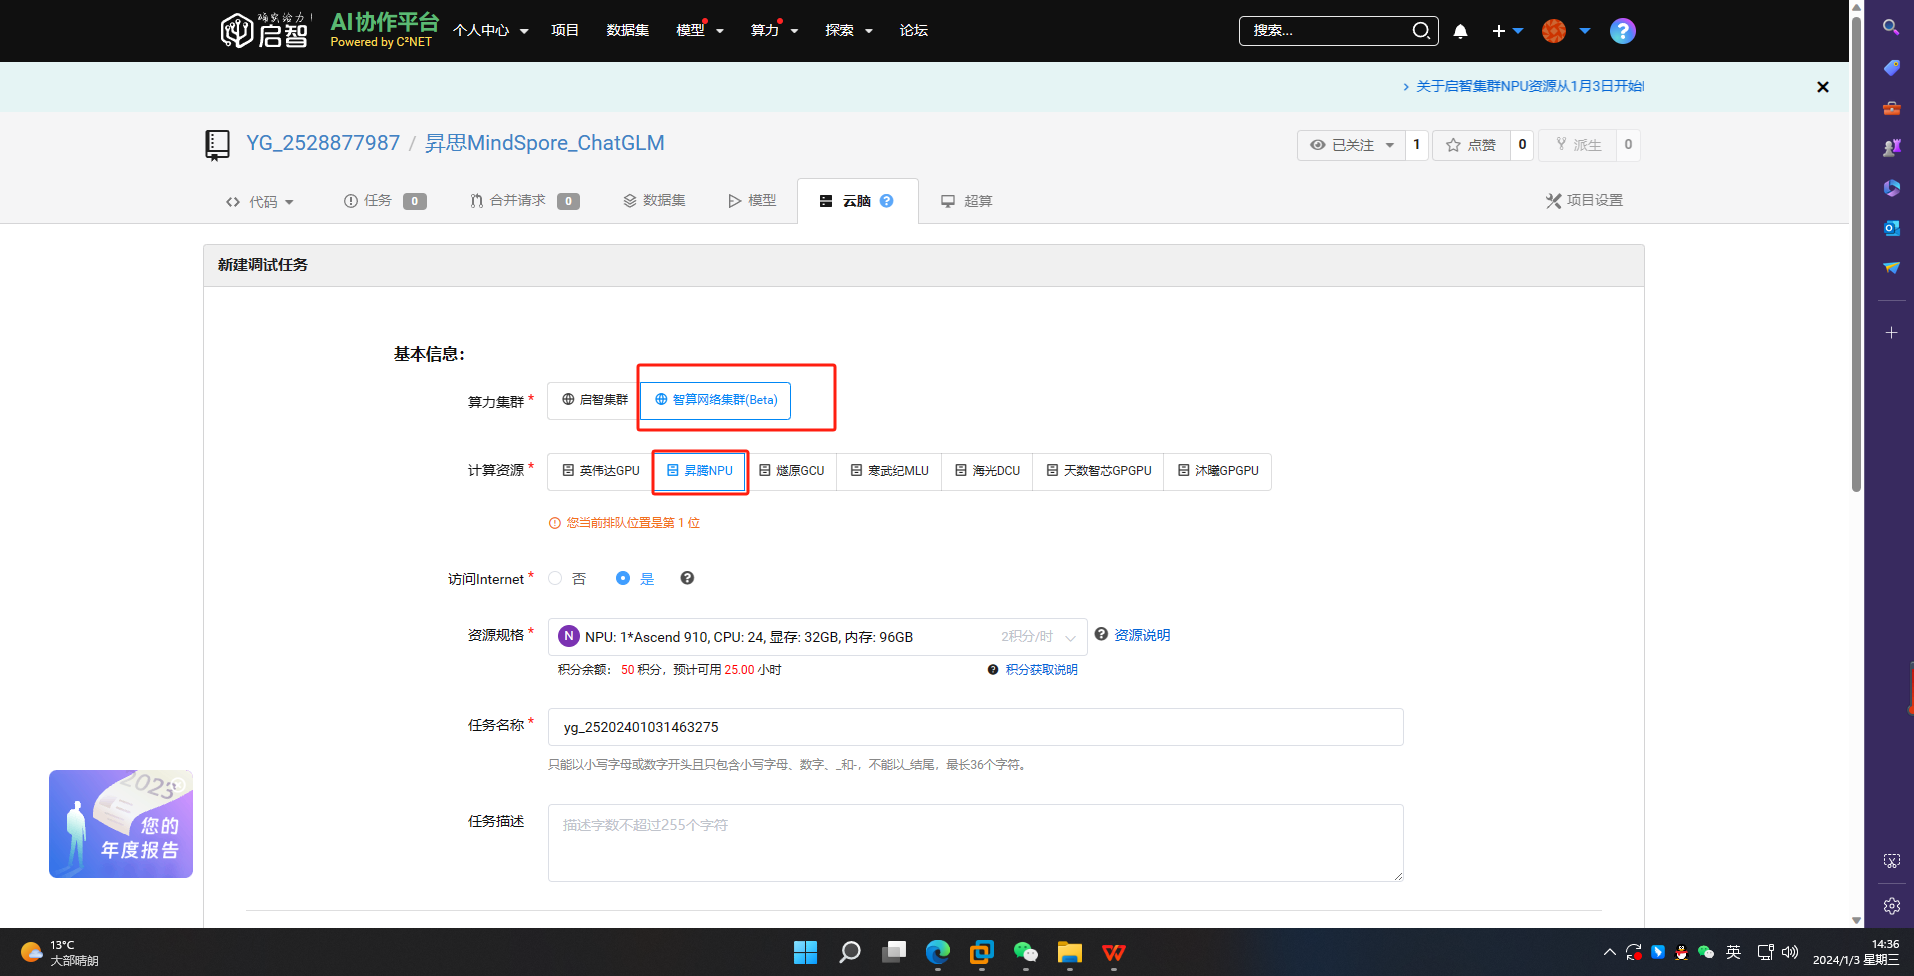1914x976 pixels.
Task: Choose 昇腾NPU compute resource
Action: [699, 471]
